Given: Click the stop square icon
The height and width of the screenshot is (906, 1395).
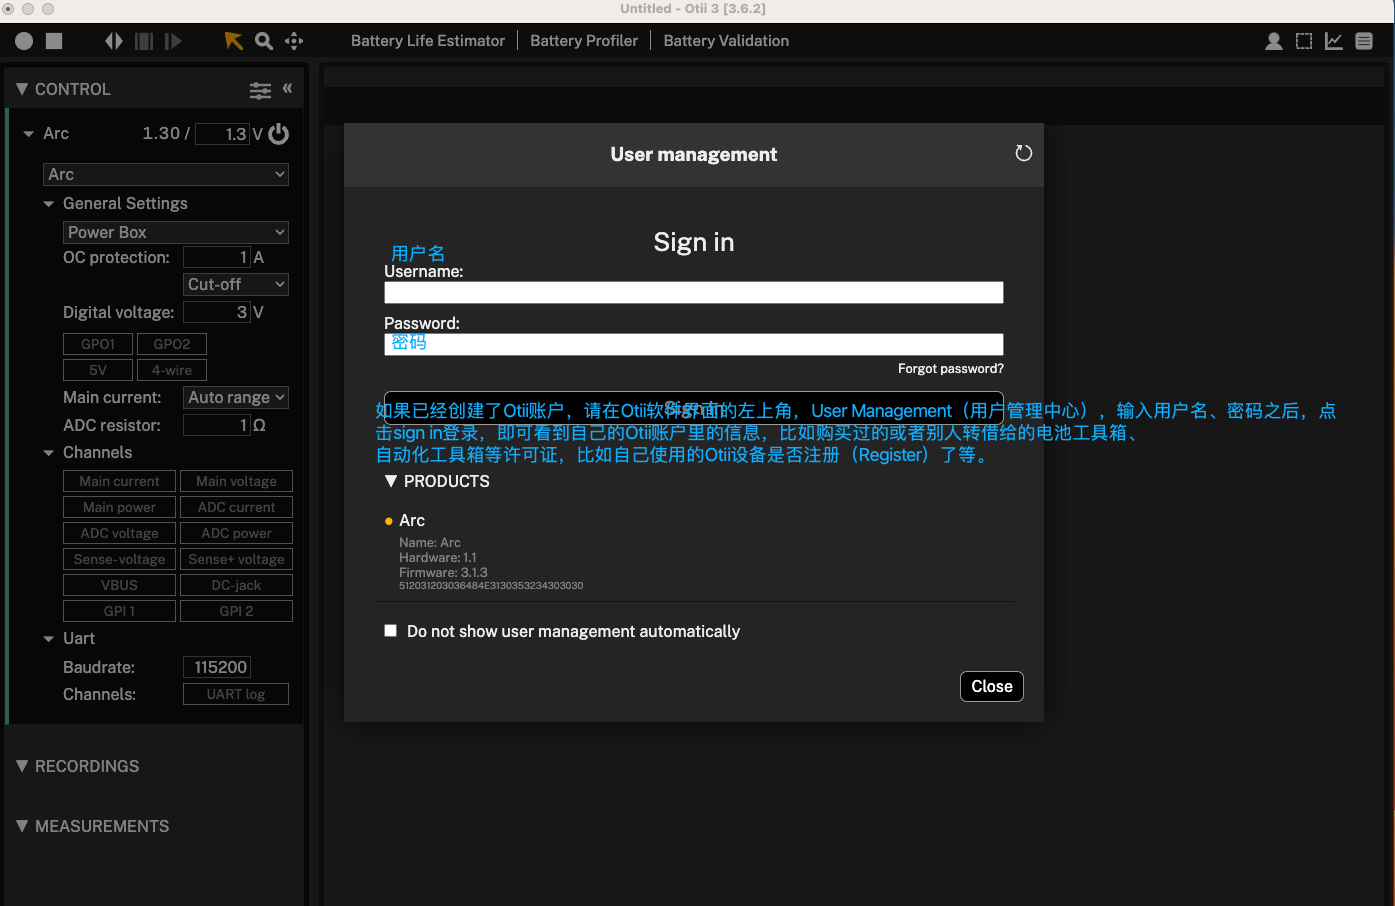Looking at the screenshot, I should click(x=54, y=41).
